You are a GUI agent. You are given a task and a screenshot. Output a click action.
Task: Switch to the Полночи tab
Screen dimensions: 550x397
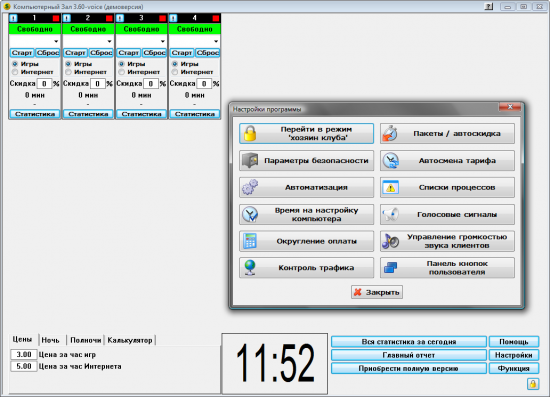click(x=86, y=340)
